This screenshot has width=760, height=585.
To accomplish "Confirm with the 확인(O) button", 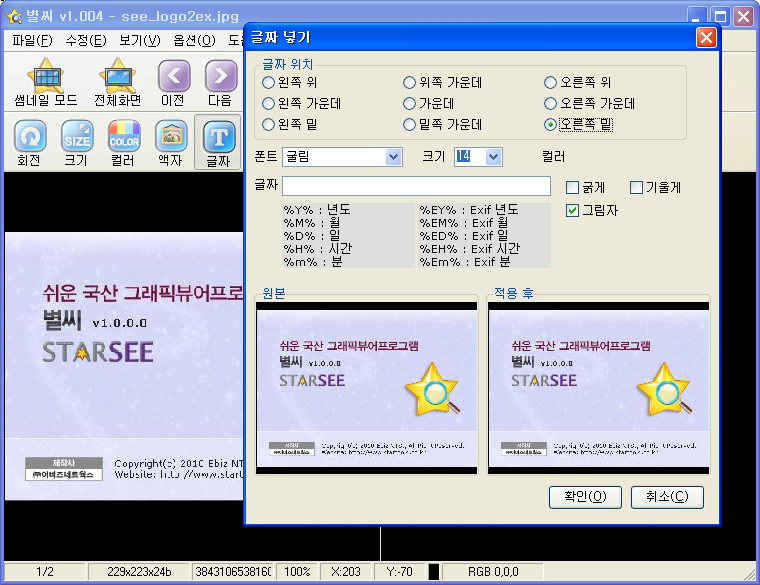I will coord(585,497).
